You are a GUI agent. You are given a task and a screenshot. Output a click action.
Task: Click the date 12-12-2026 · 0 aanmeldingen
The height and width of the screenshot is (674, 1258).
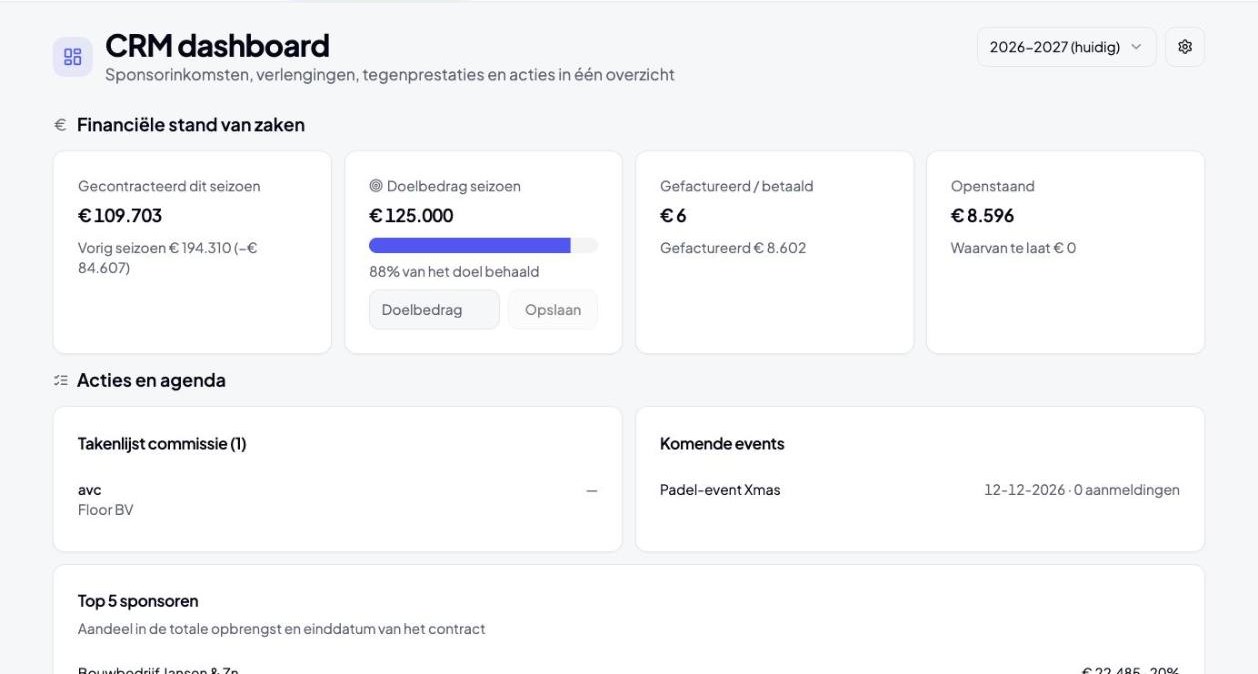coord(1082,490)
